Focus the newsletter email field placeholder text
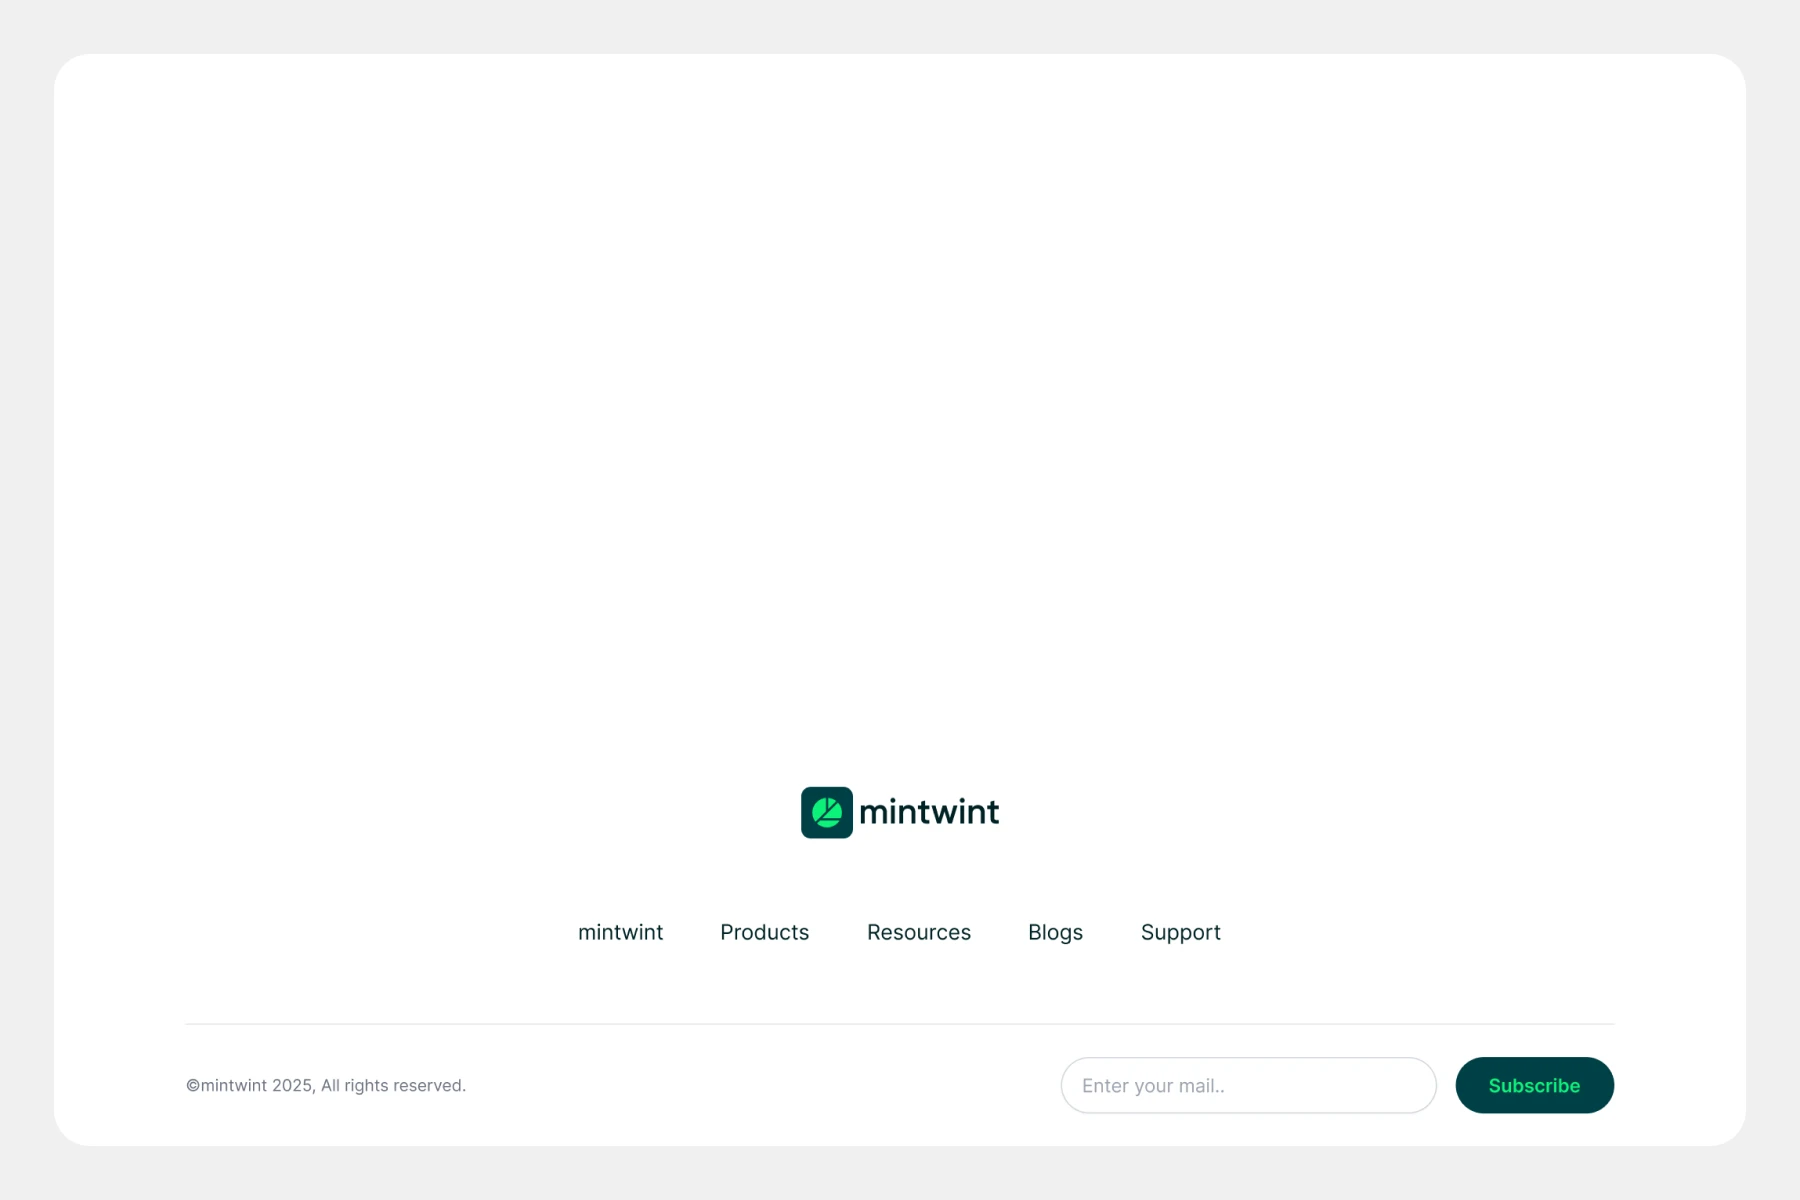Screen dimensions: 1800x1200 tap(1153, 1086)
